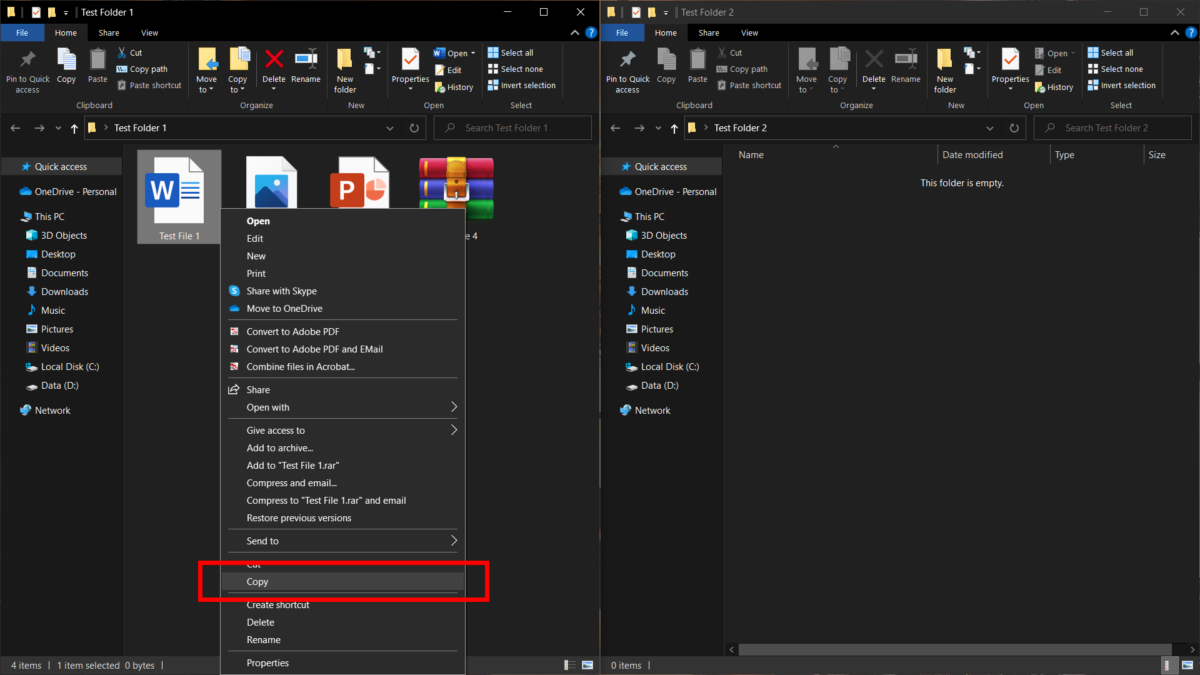Click Select all in Test Folder 1 ribbon
This screenshot has height=675, width=1200.
click(x=510, y=53)
